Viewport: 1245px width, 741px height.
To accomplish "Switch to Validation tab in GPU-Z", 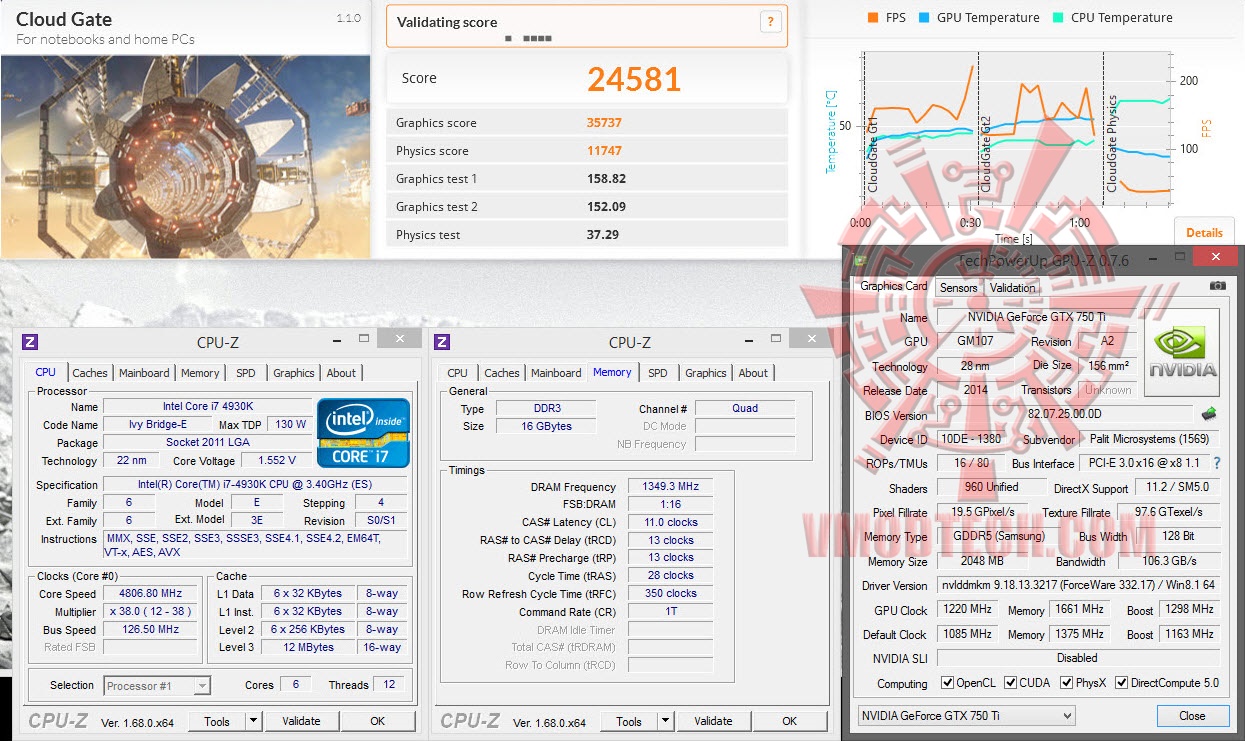I will tap(1012, 288).
